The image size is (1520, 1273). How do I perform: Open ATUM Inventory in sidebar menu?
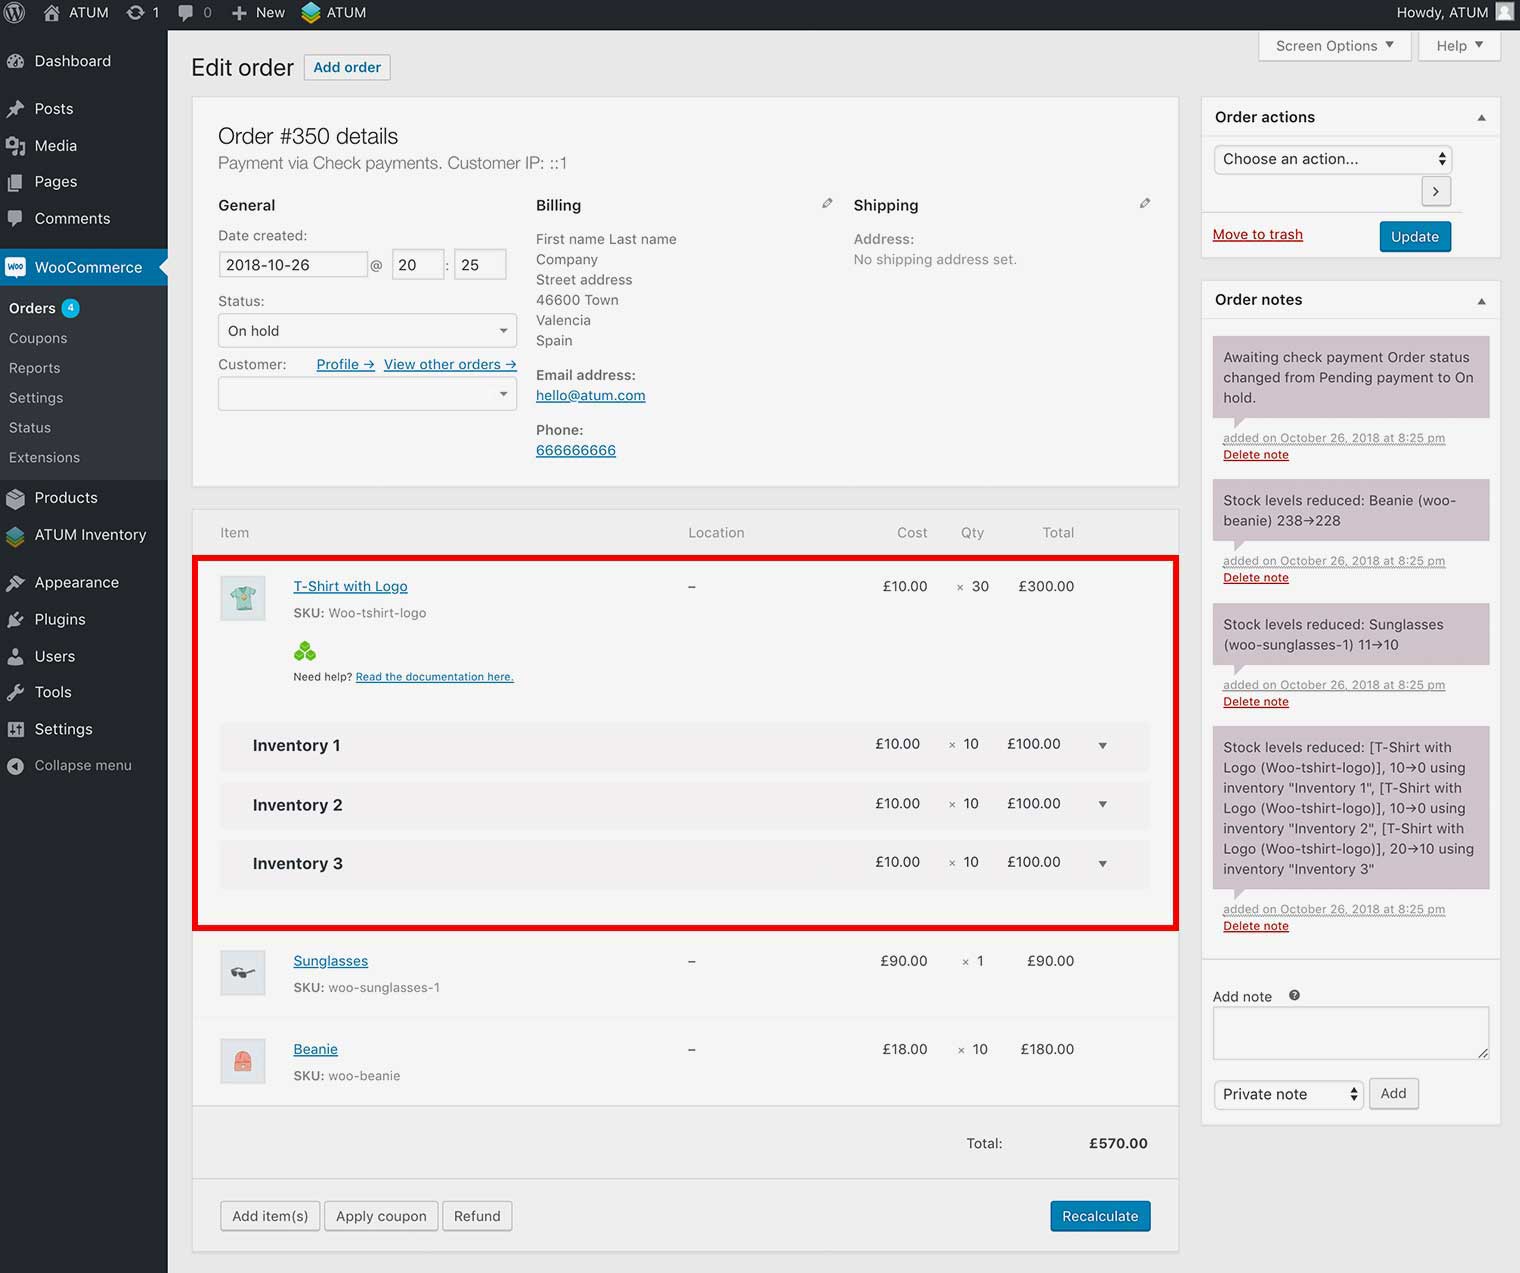(90, 535)
